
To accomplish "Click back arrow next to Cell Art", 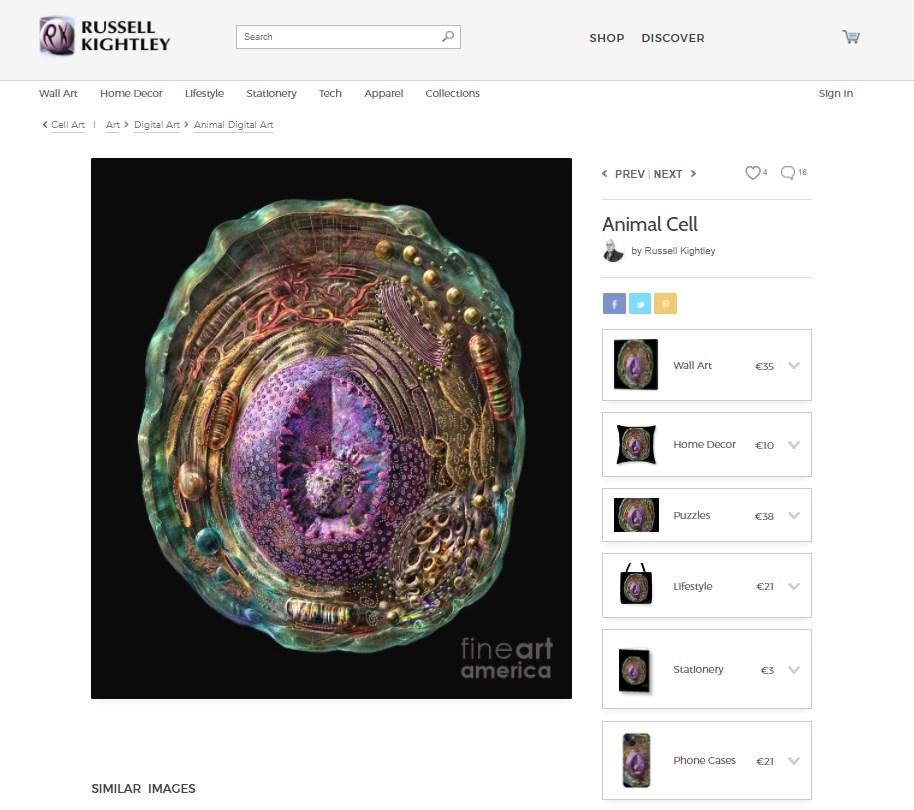I will [45, 124].
